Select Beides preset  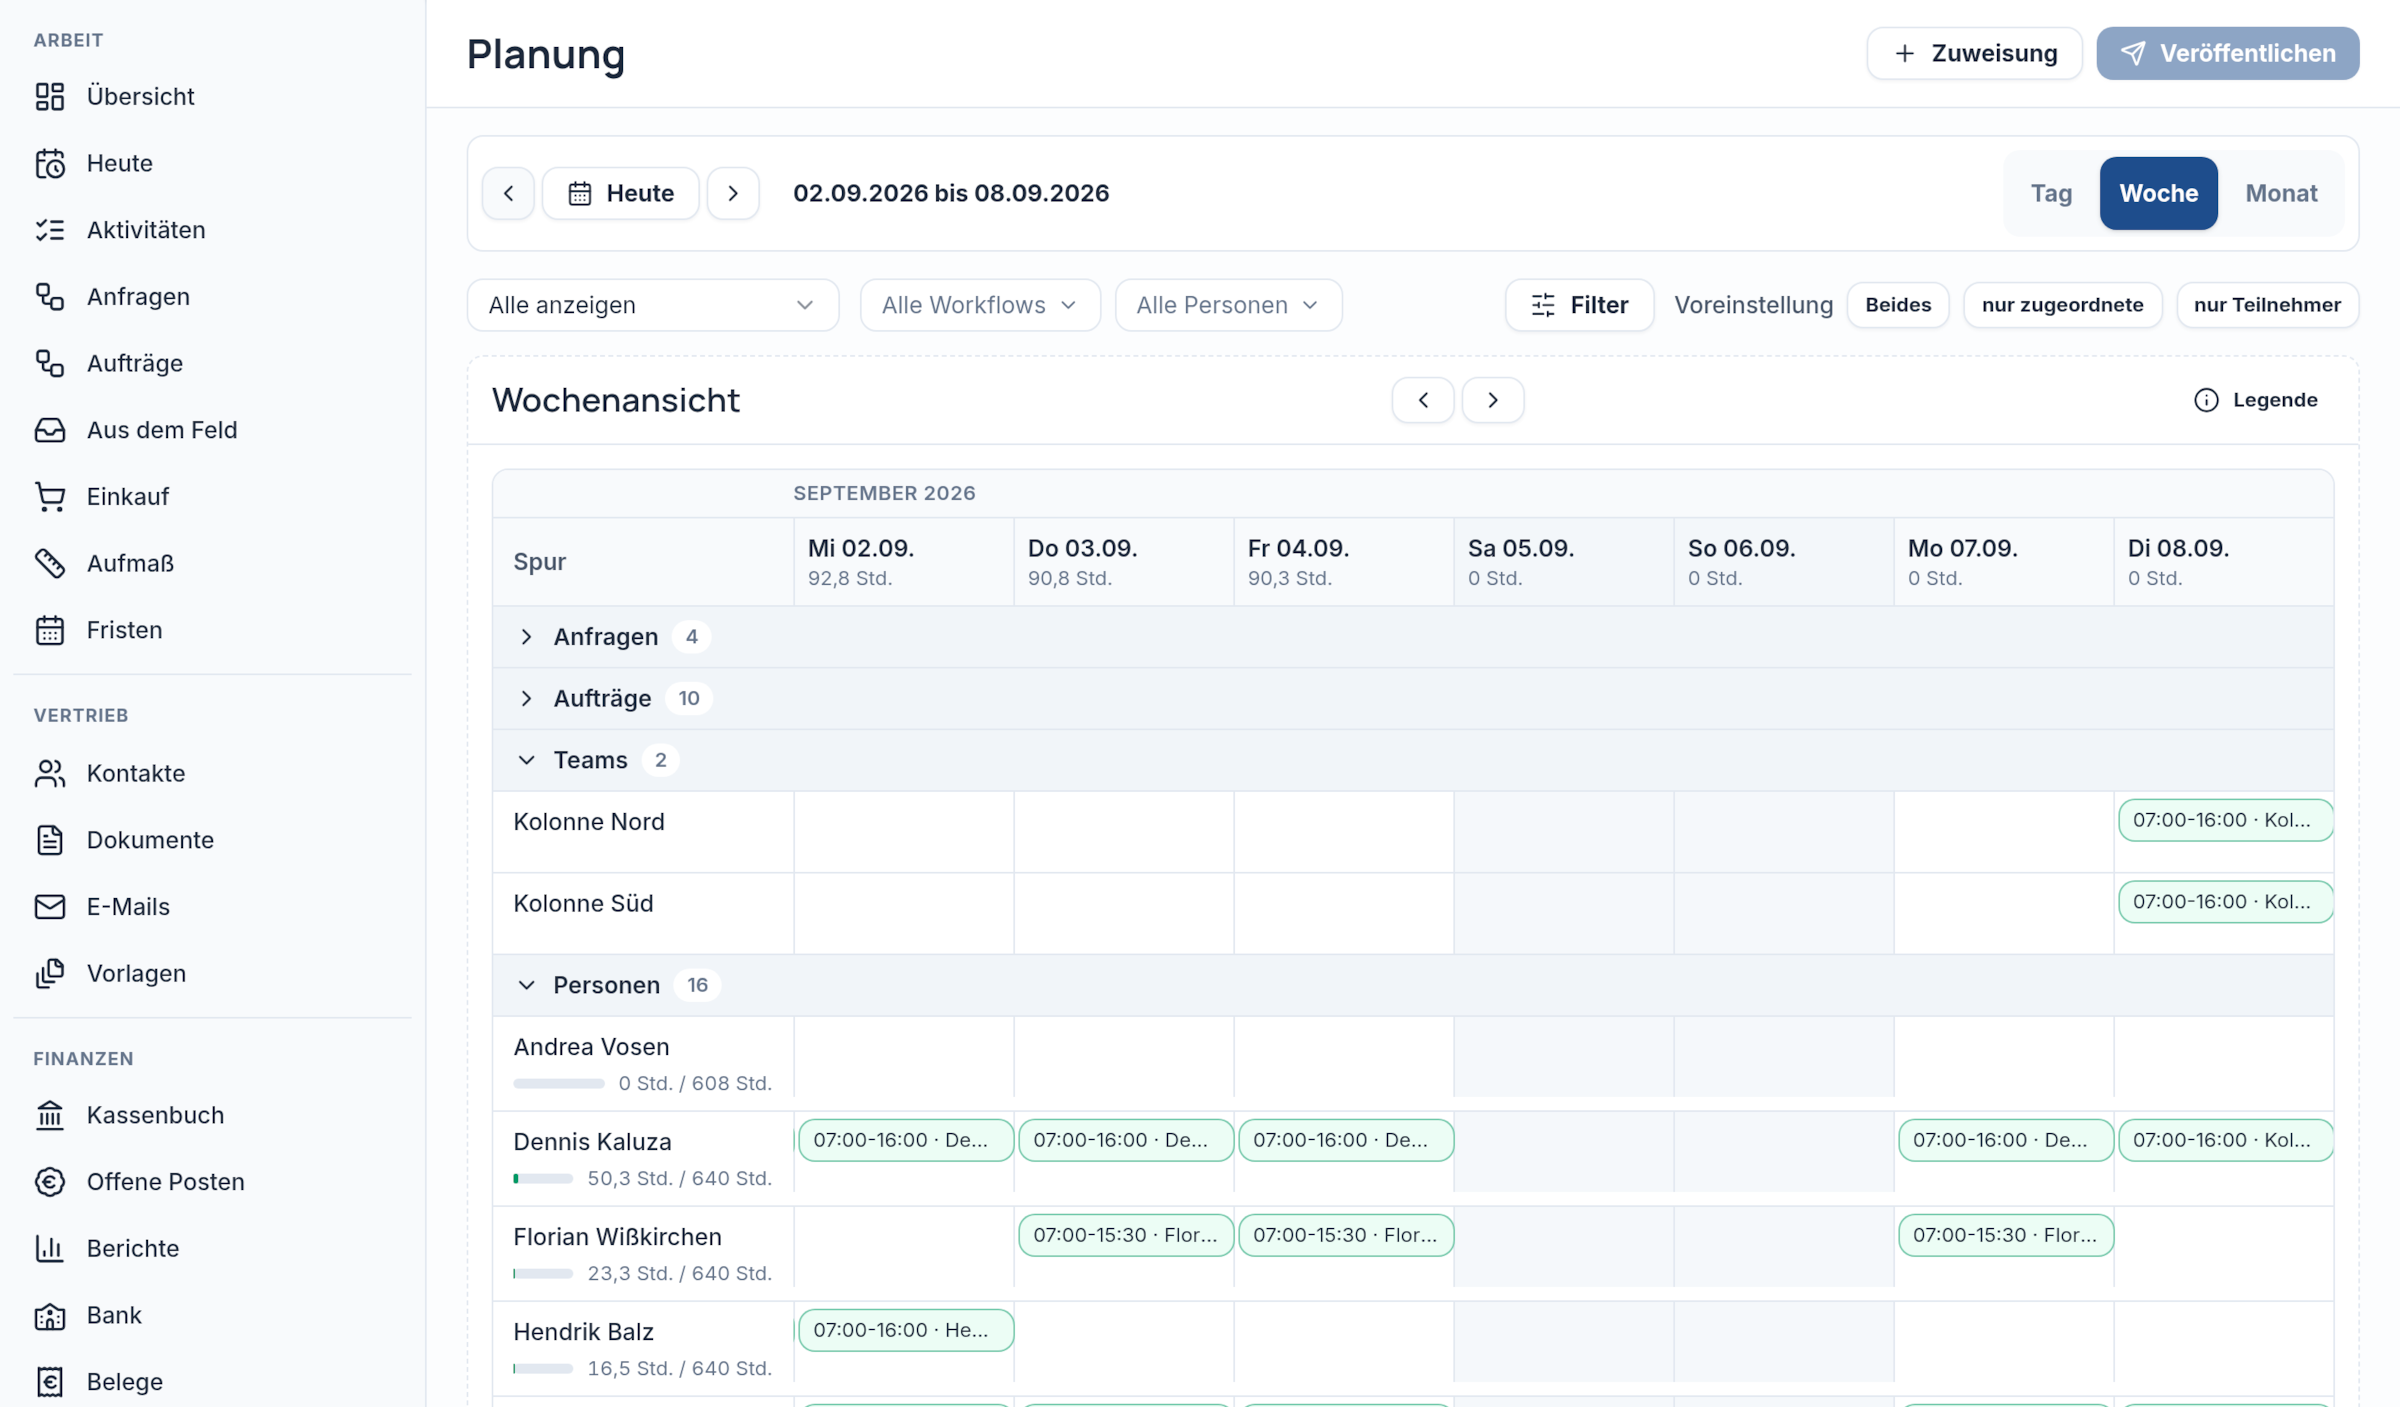pos(1898,305)
